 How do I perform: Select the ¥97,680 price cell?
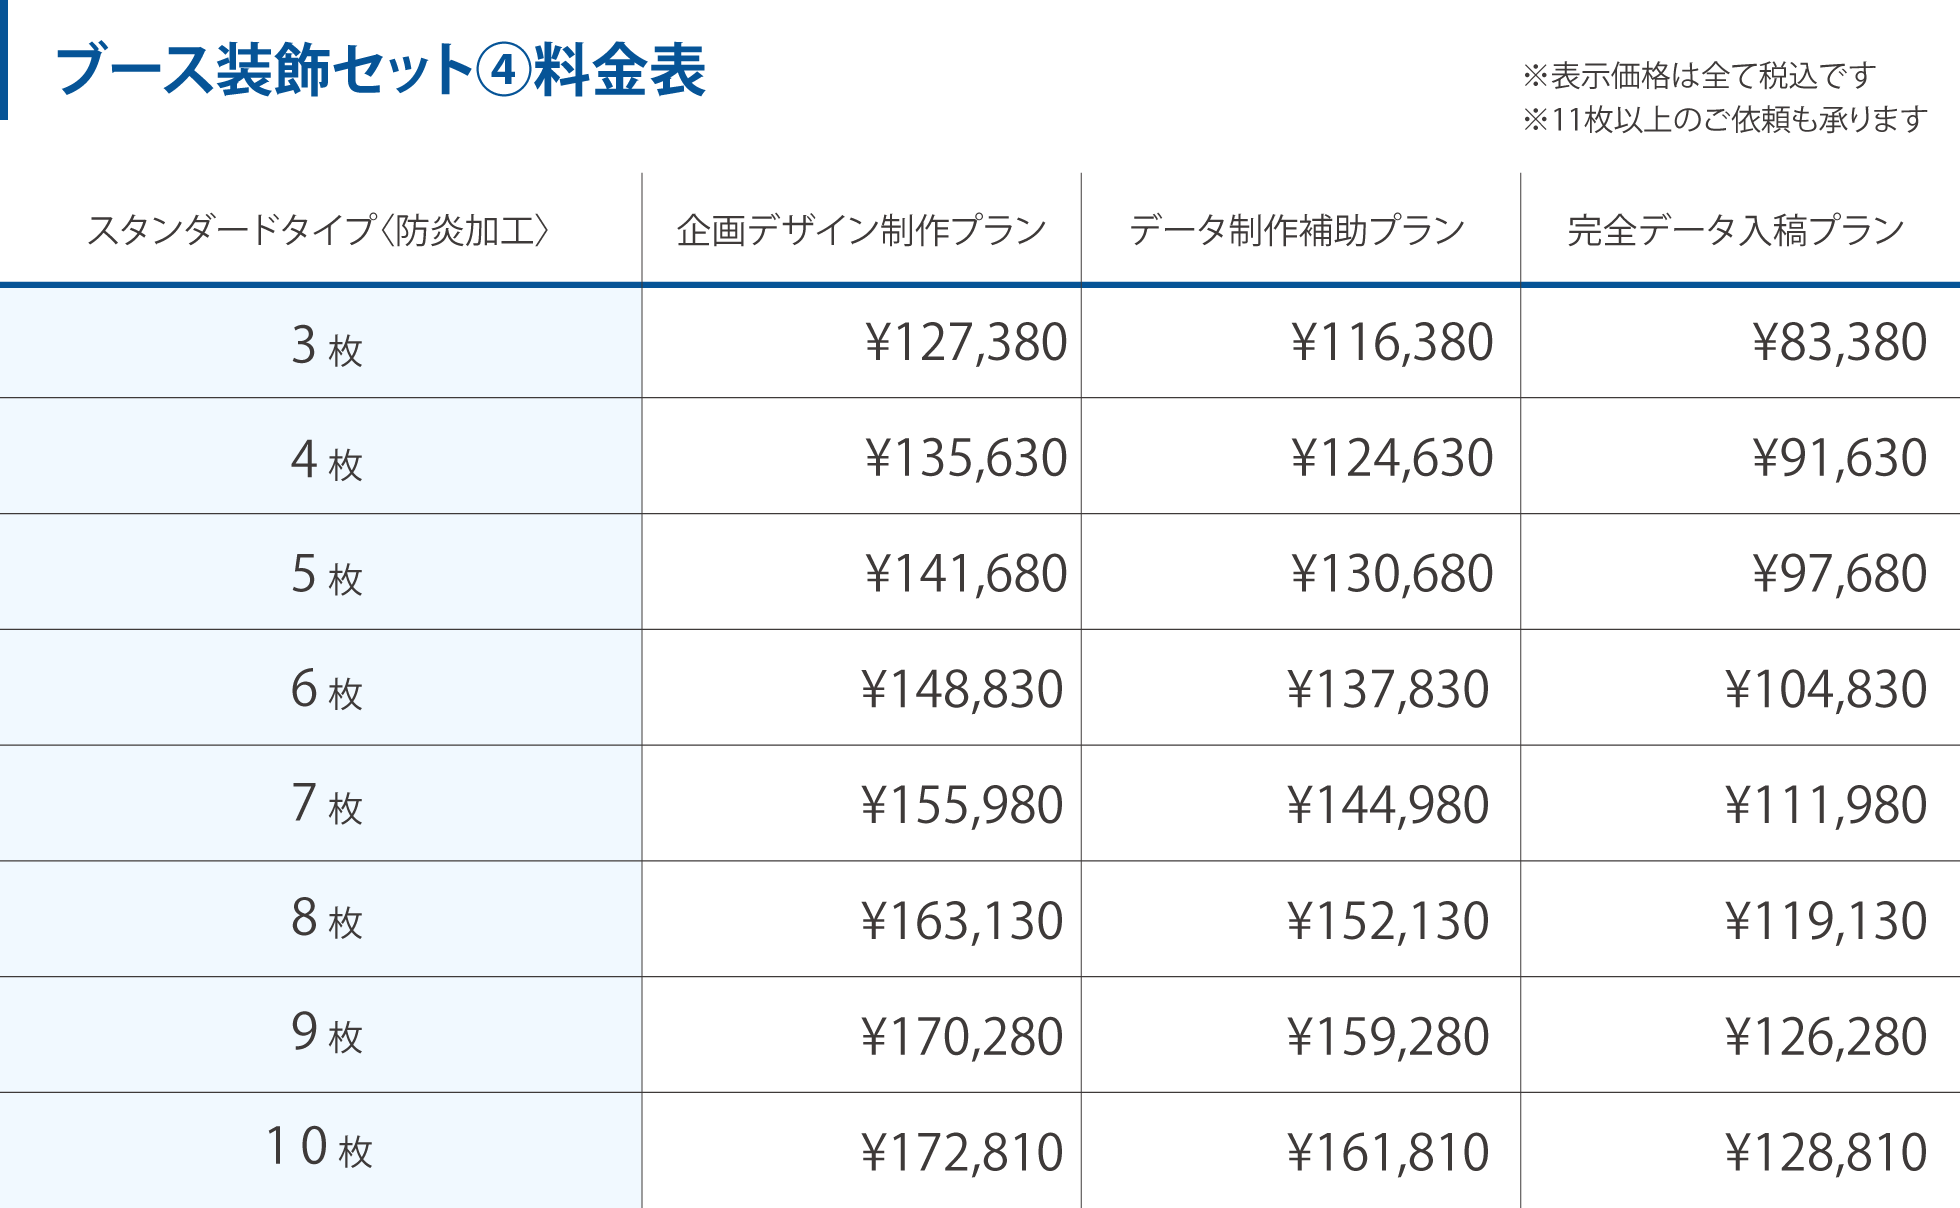click(1839, 574)
